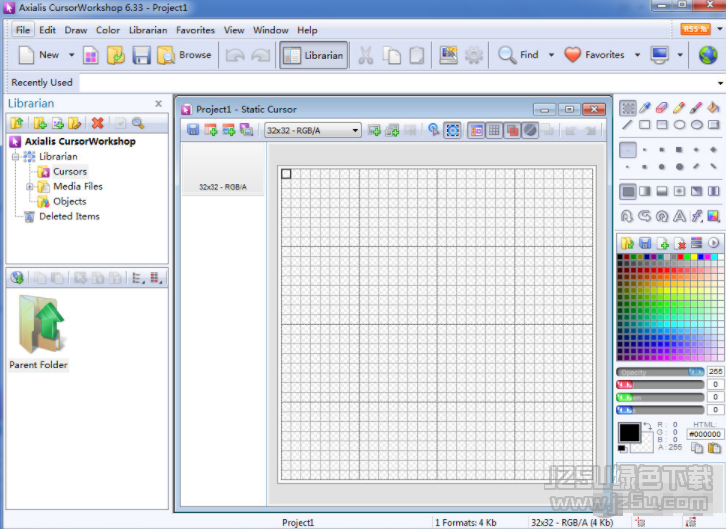The width and height of the screenshot is (726, 529).
Task: Click the black foreground color swatch
Action: pyautogui.click(x=629, y=432)
